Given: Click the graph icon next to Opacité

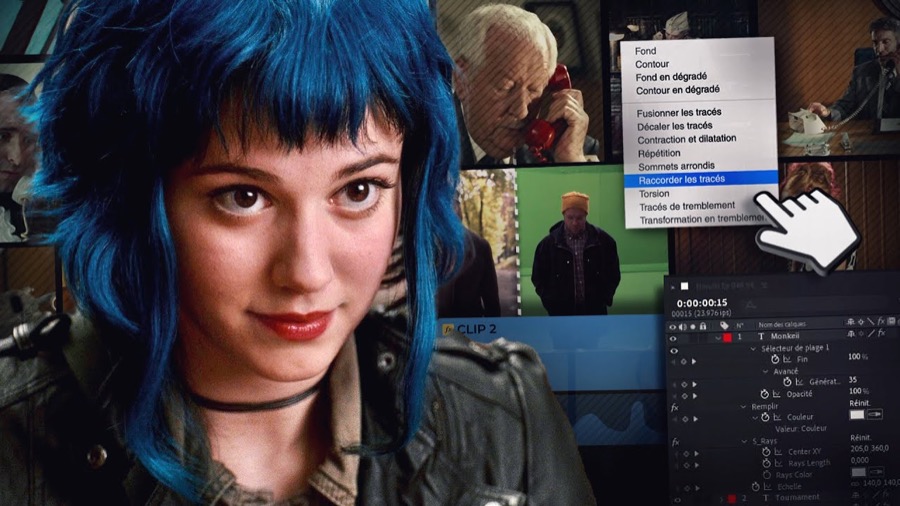Looking at the screenshot, I should pyautogui.click(x=777, y=394).
